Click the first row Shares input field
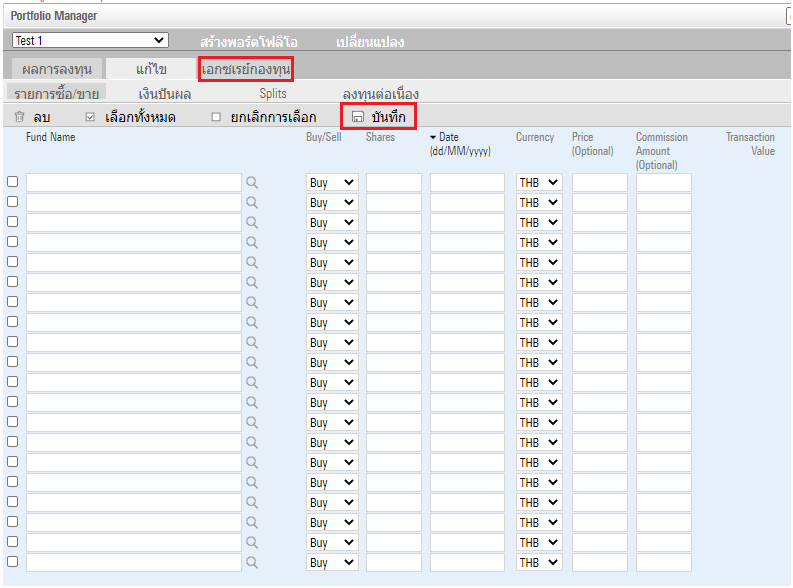Viewport: 793px width, 588px height. [393, 183]
